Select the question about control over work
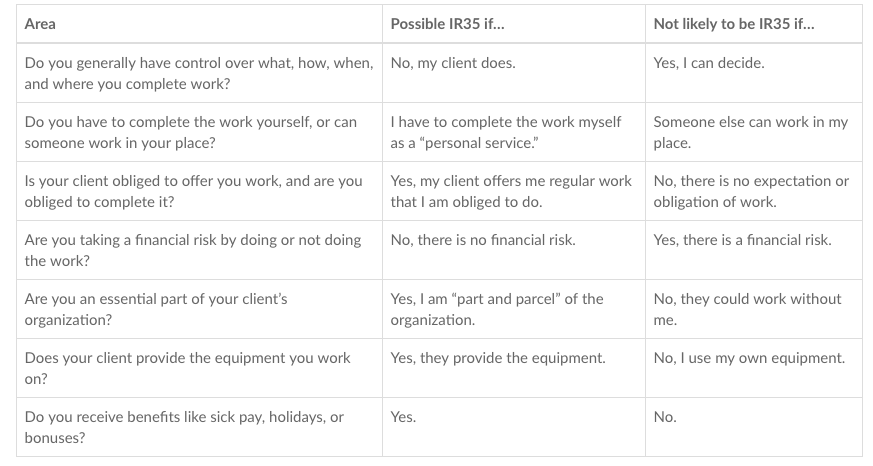Viewport: 873px width, 466px height. pos(199,73)
